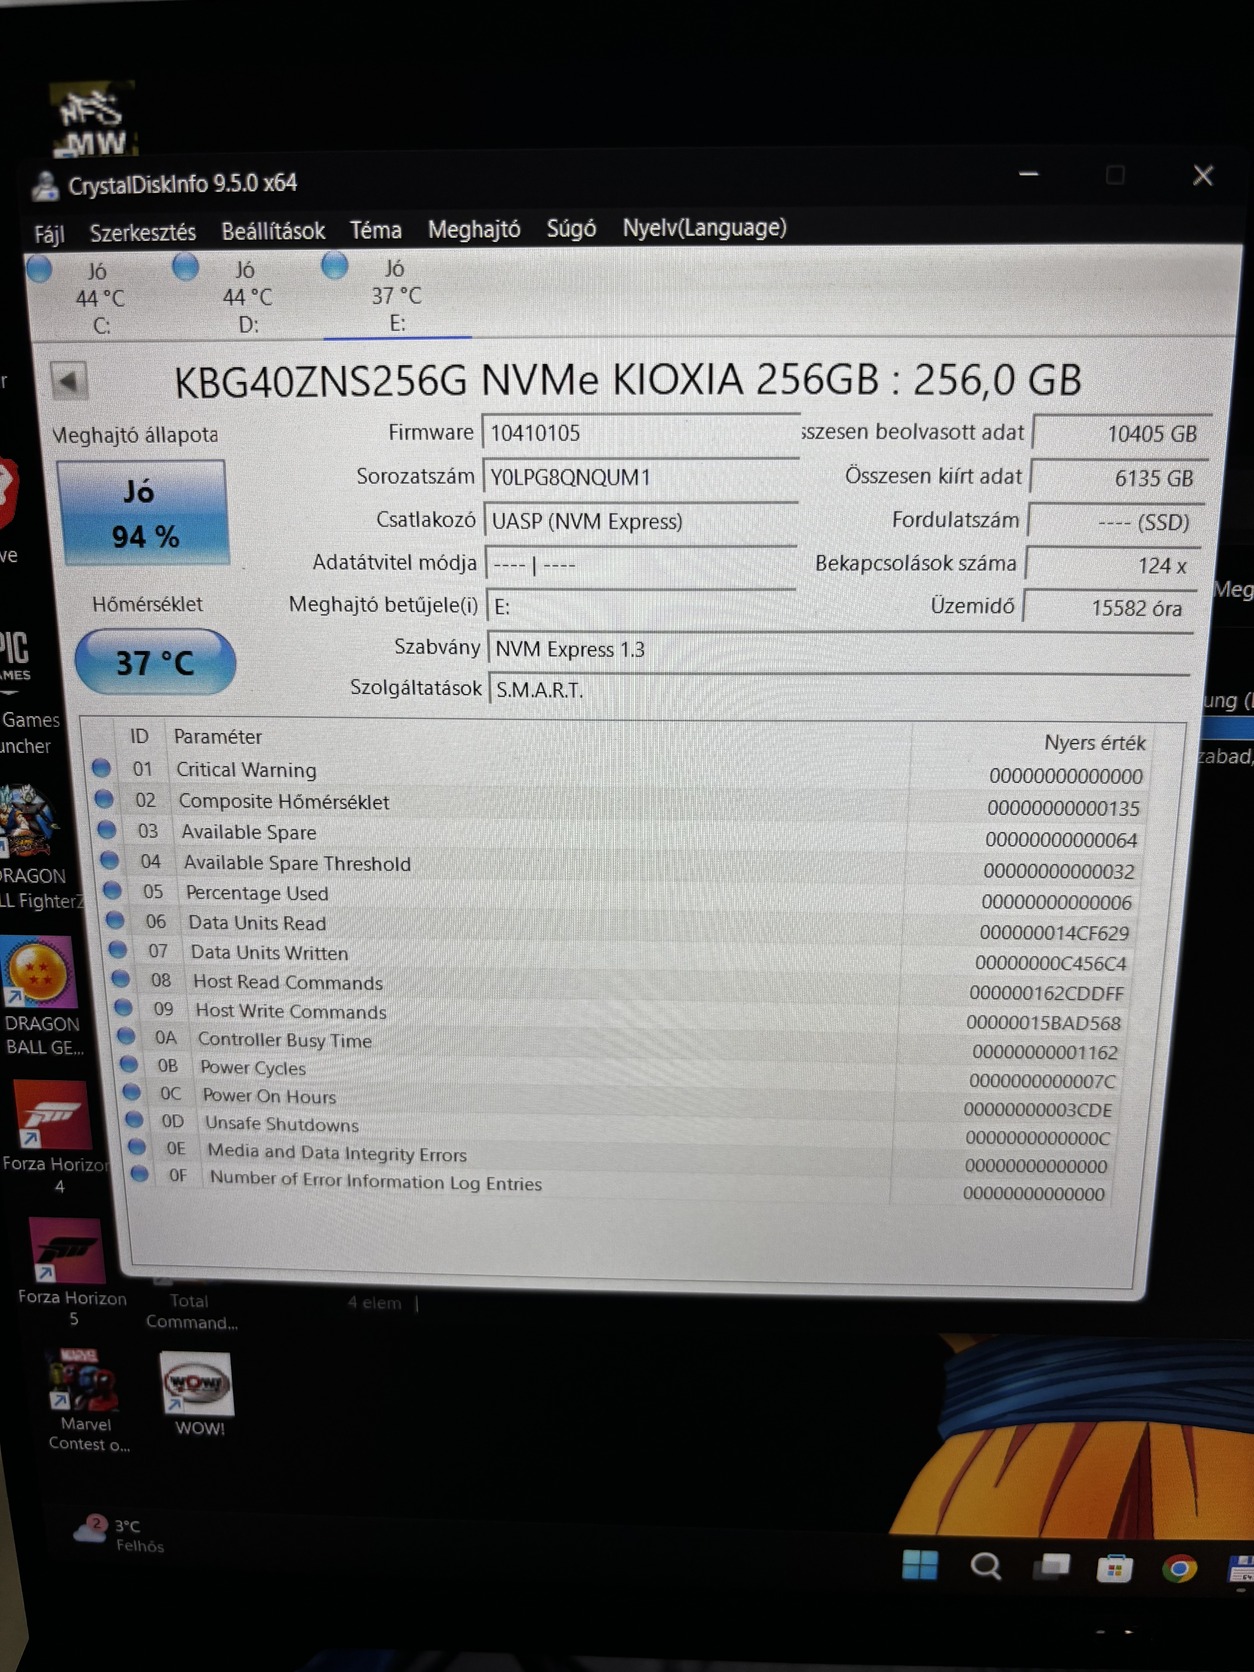The image size is (1254, 1672).
Task: Click the Jó 94 % health status button
Action: 143,513
